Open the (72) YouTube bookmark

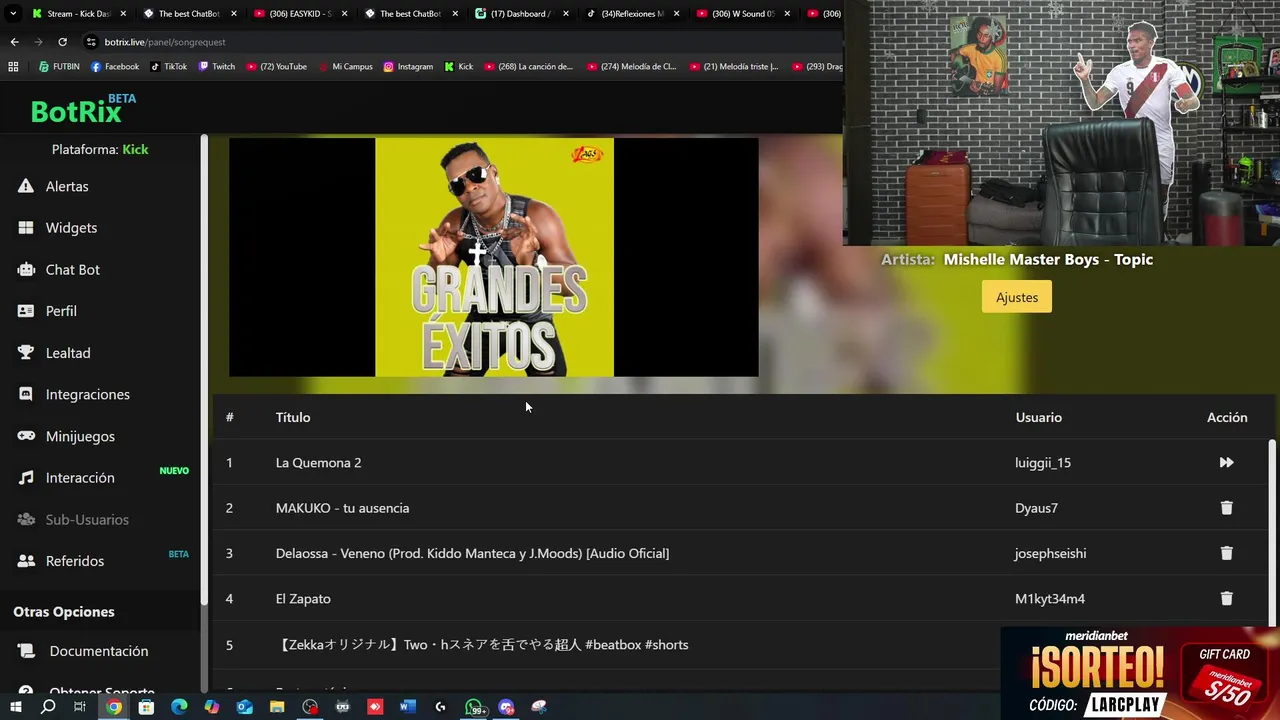(276, 67)
